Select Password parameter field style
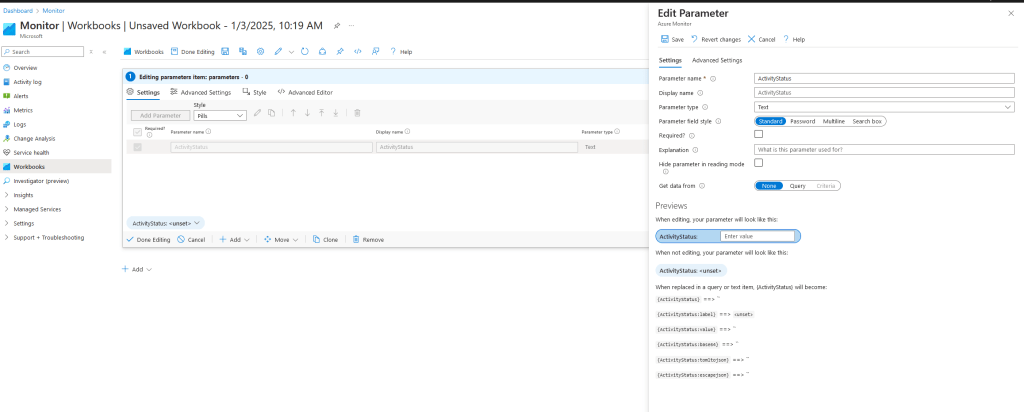The image size is (1024, 412). [802, 121]
